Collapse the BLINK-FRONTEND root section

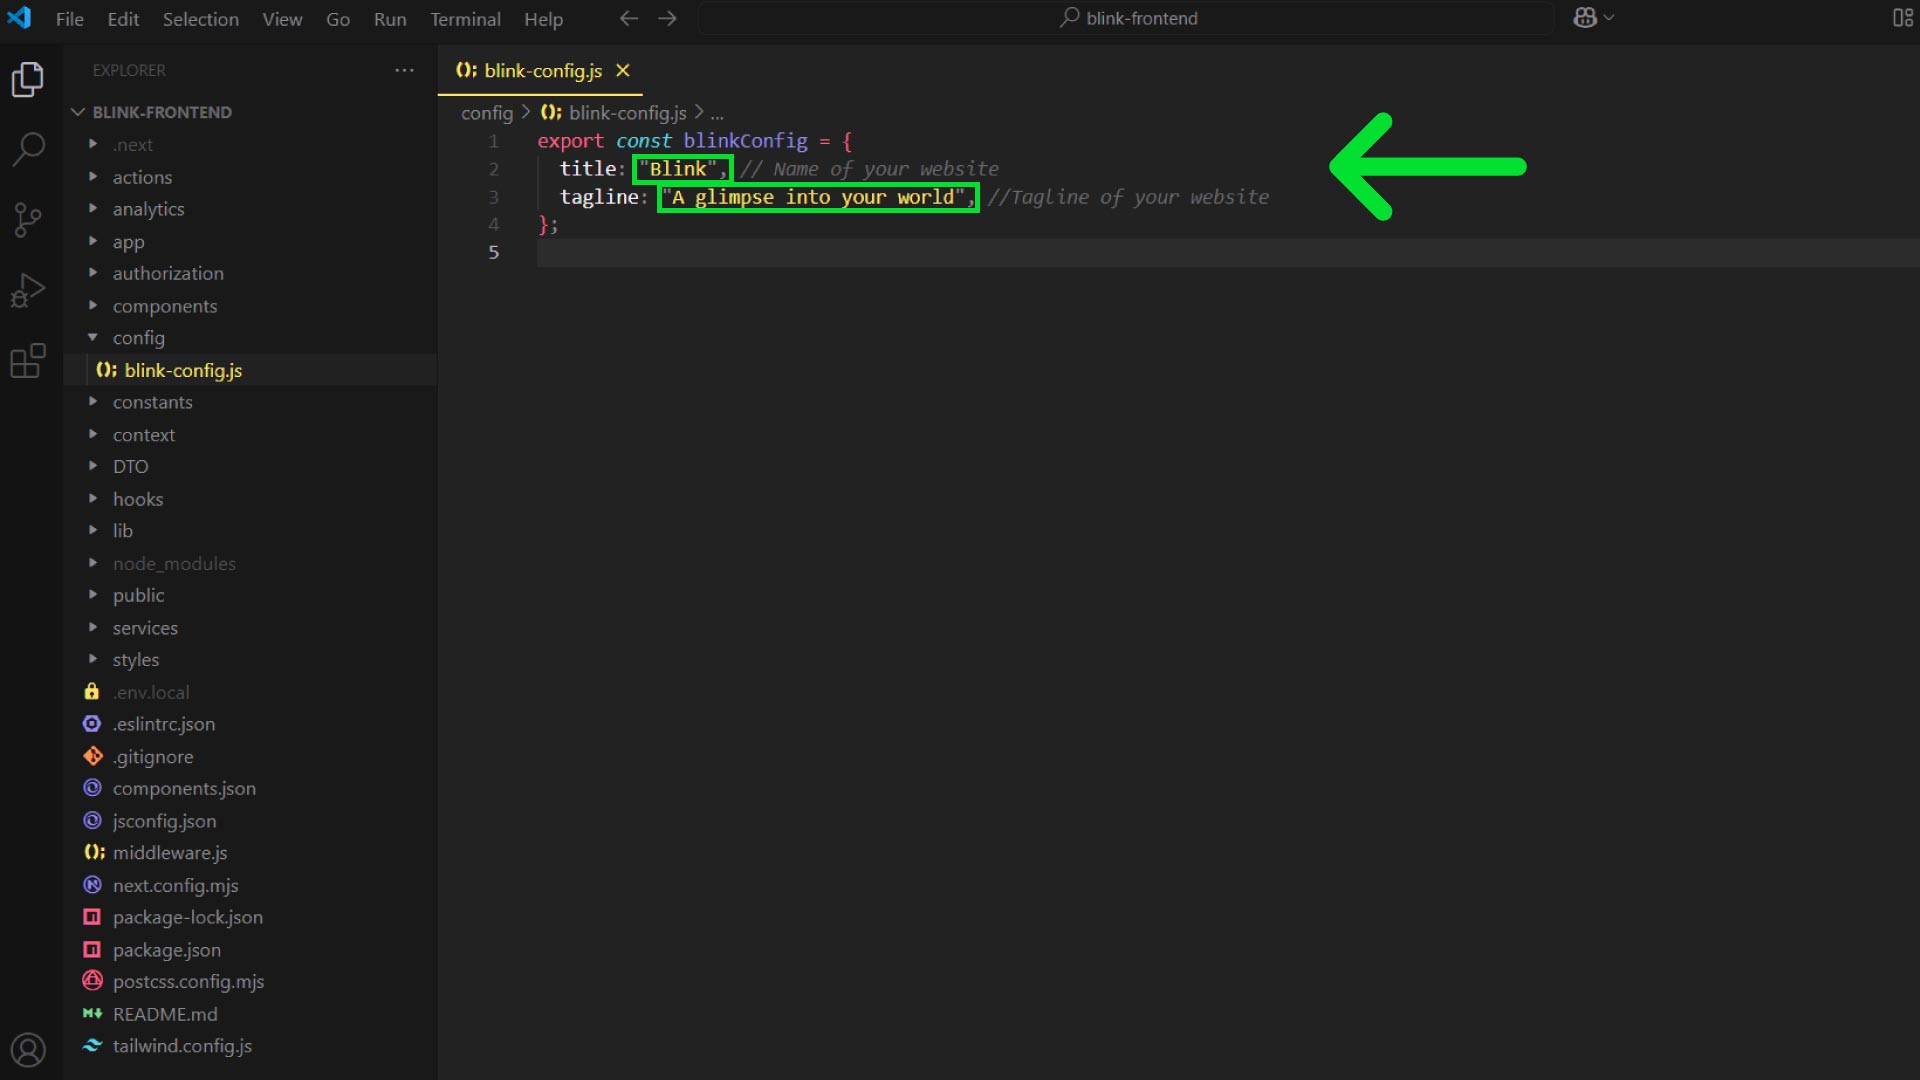(x=161, y=112)
